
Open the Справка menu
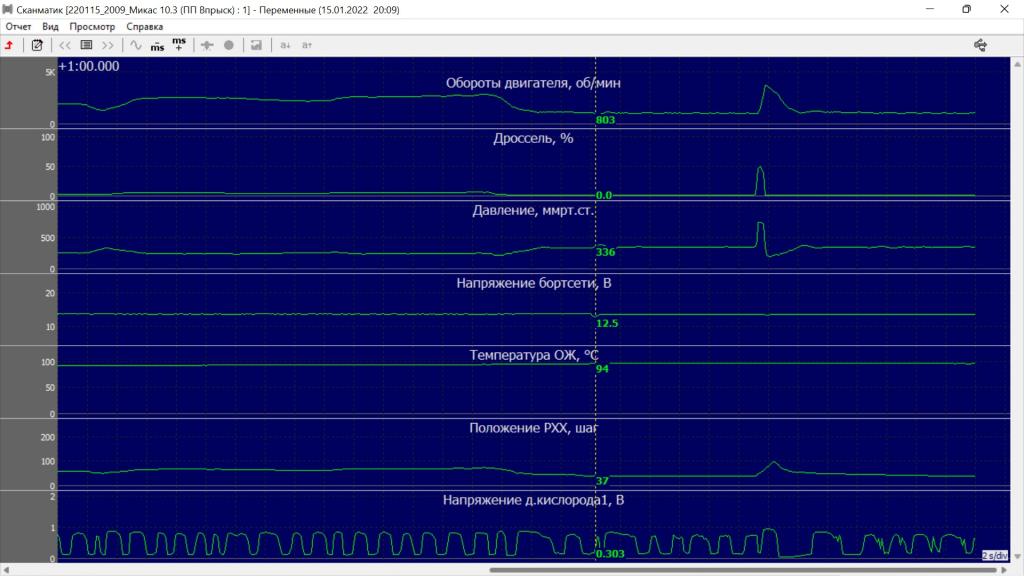144,27
